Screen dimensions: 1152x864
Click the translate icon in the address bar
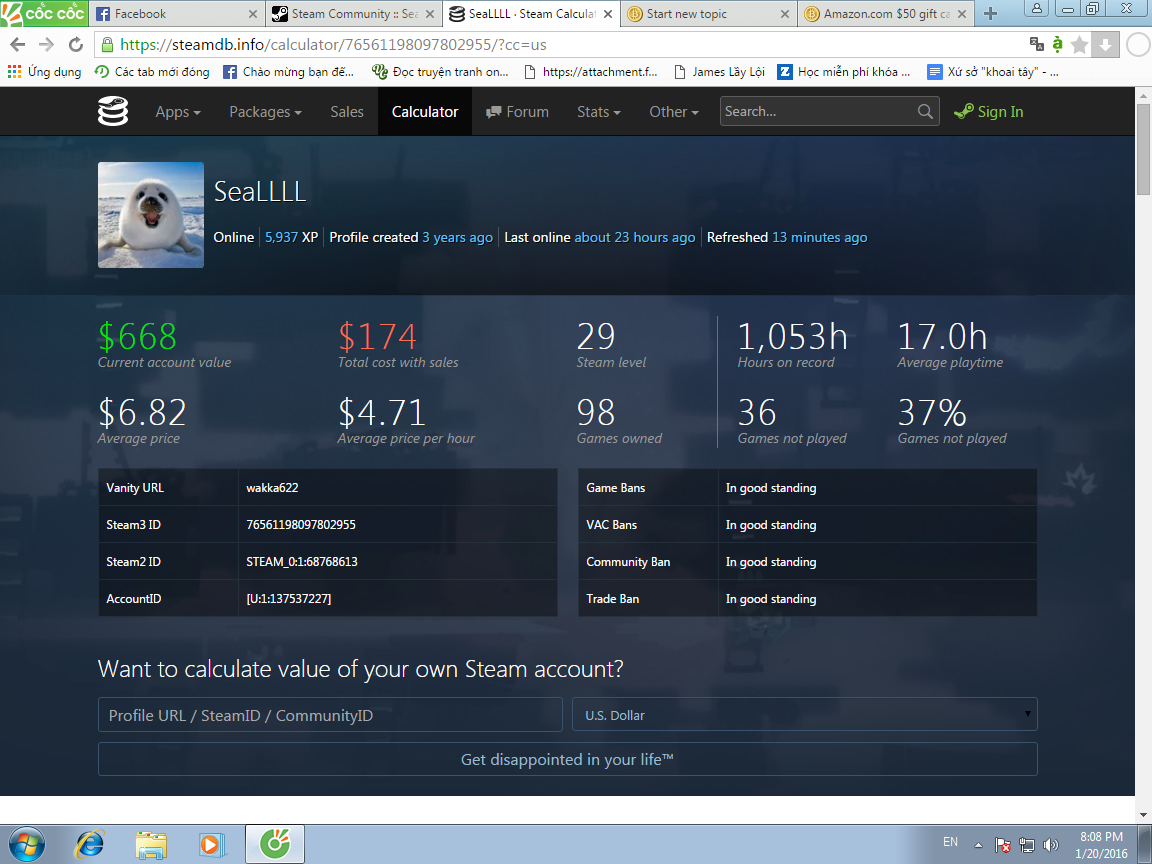click(x=1037, y=44)
